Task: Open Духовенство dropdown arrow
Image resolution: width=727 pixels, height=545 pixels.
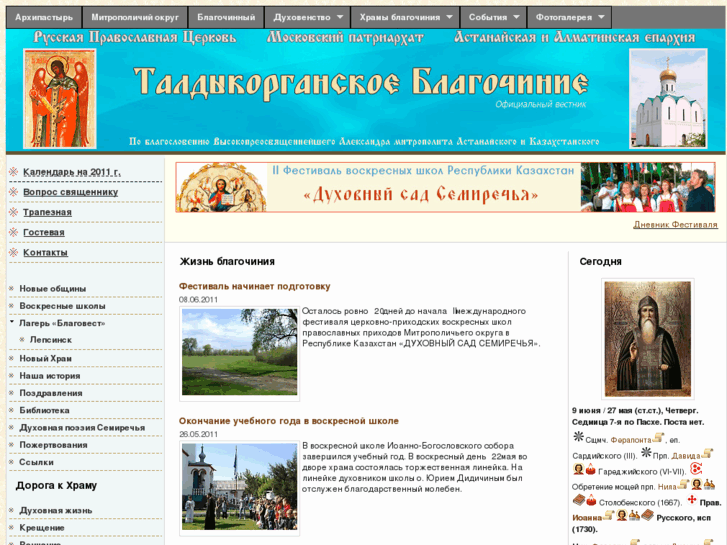Action: click(340, 17)
